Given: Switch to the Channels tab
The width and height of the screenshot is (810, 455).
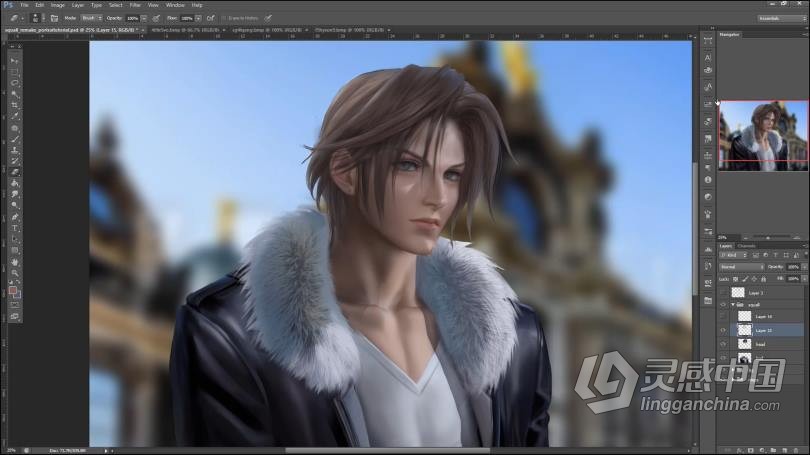Looking at the screenshot, I should pos(746,246).
